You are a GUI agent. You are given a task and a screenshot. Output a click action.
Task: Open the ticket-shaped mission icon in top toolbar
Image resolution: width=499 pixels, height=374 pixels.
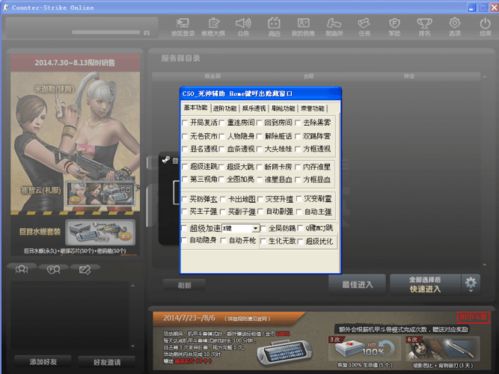[364, 23]
